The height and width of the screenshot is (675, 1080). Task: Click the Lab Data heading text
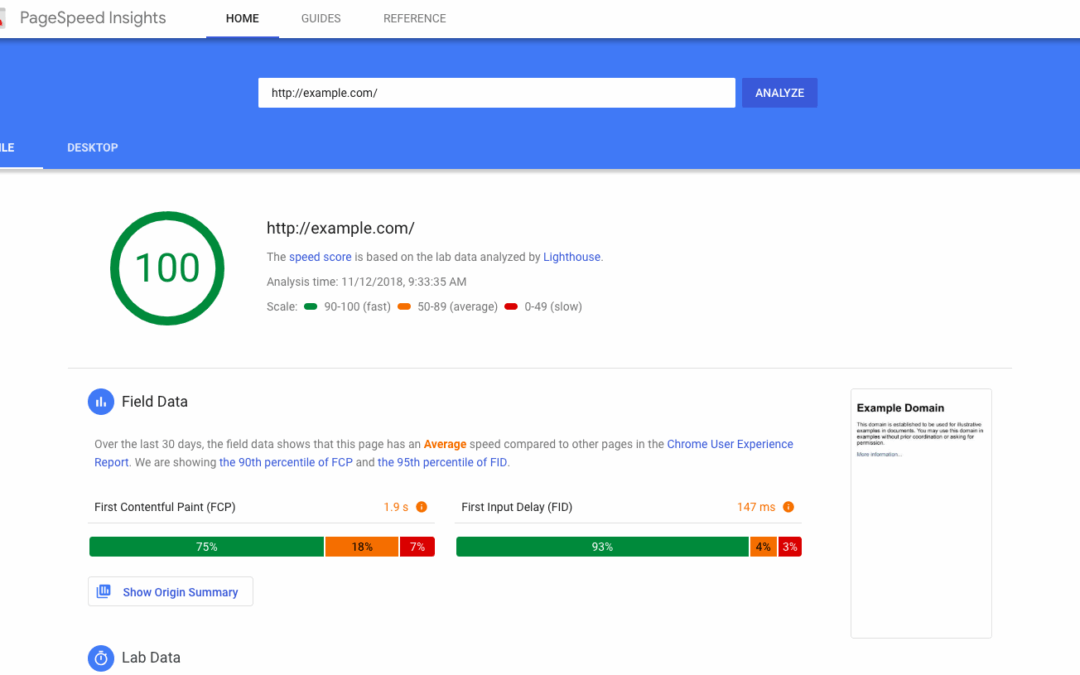coord(151,658)
